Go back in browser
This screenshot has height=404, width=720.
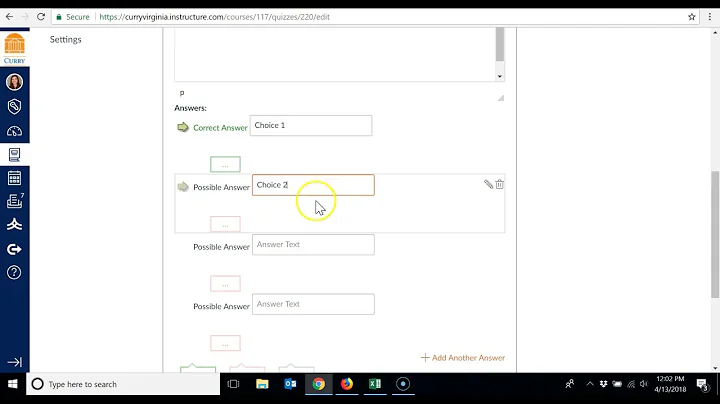pos(10,17)
